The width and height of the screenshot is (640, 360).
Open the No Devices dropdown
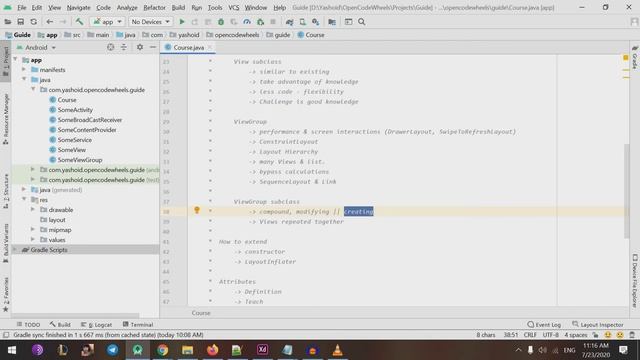(150, 22)
